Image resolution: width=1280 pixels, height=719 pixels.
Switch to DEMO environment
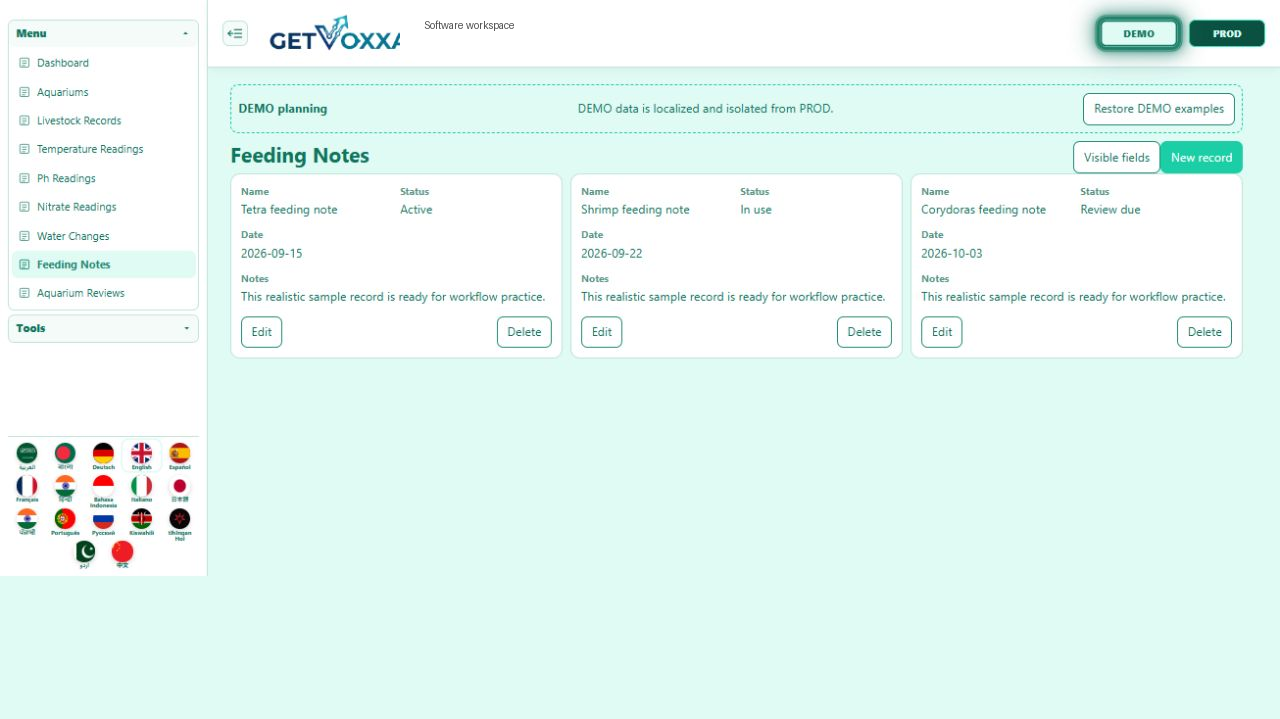pos(1139,33)
